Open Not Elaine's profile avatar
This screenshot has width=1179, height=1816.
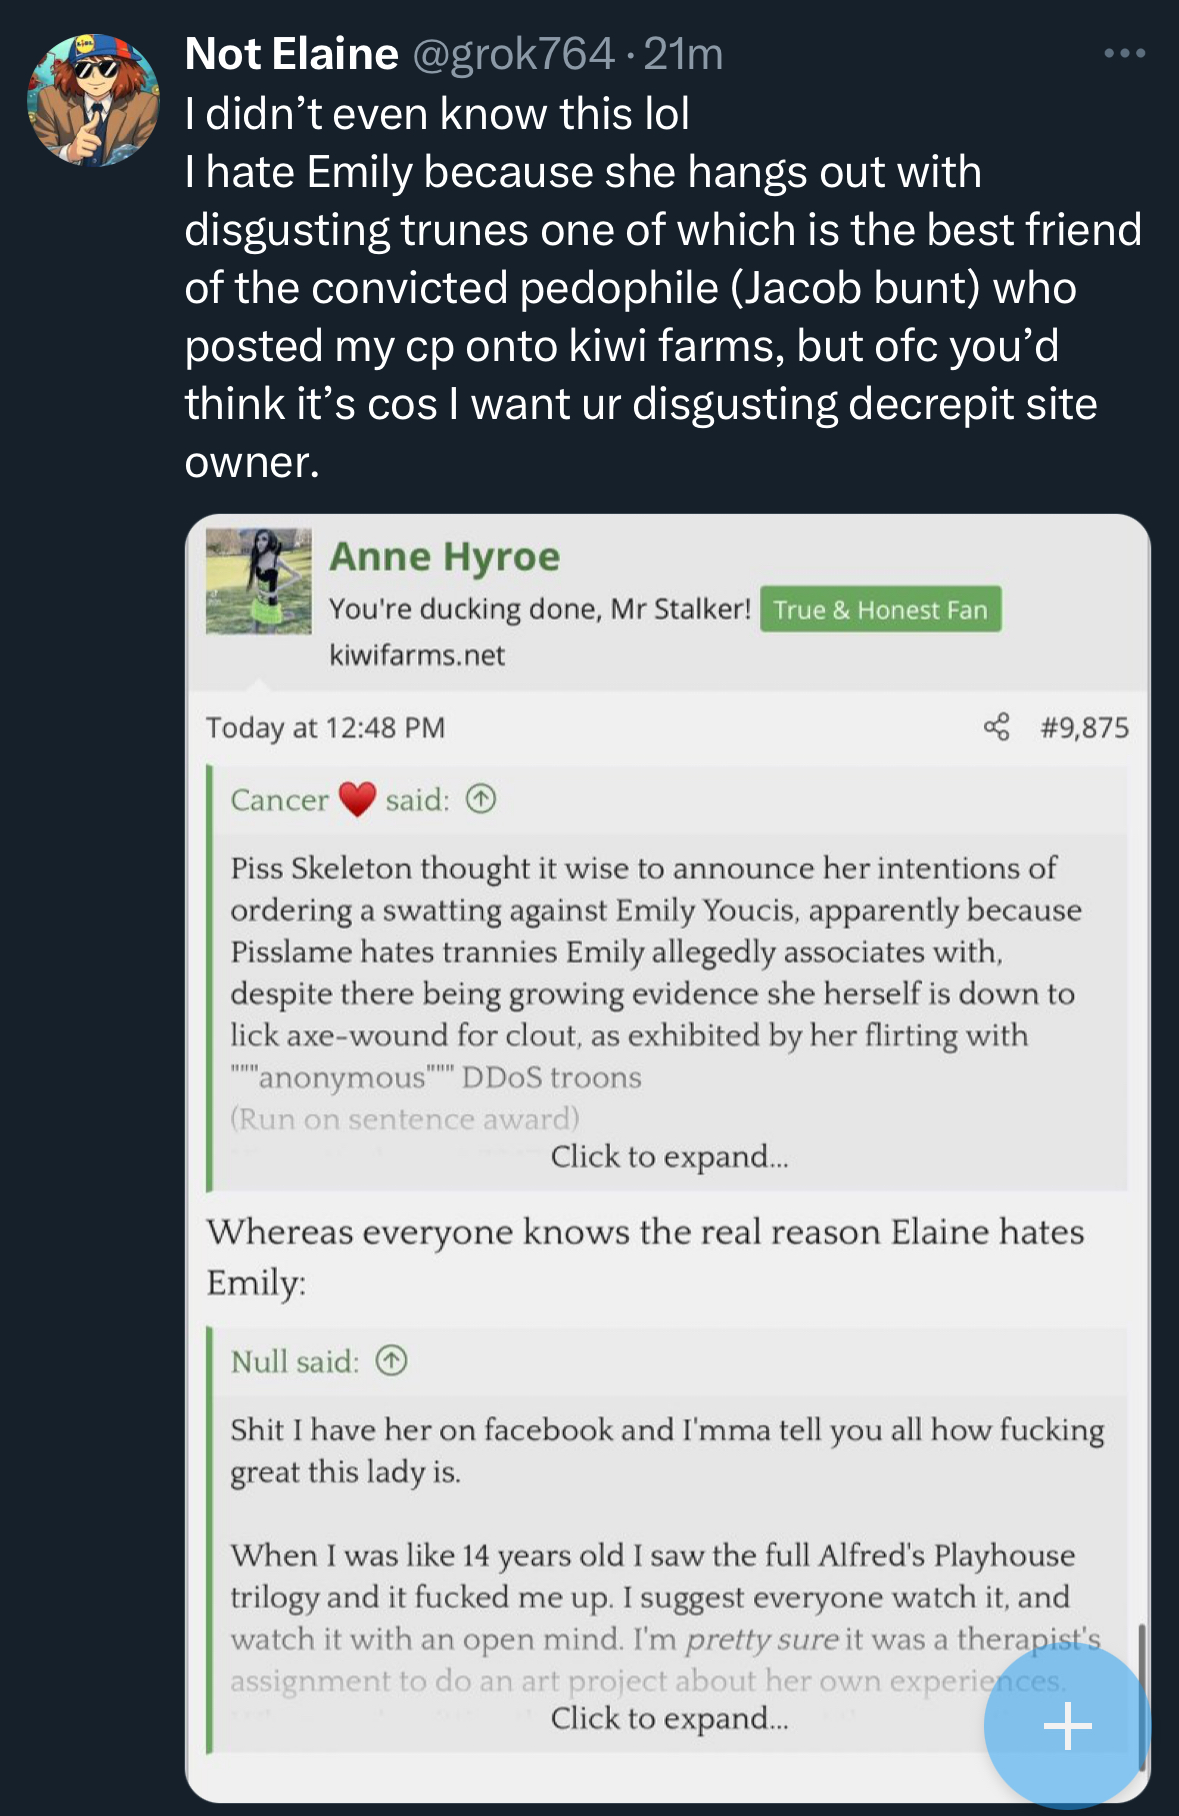[x=93, y=100]
